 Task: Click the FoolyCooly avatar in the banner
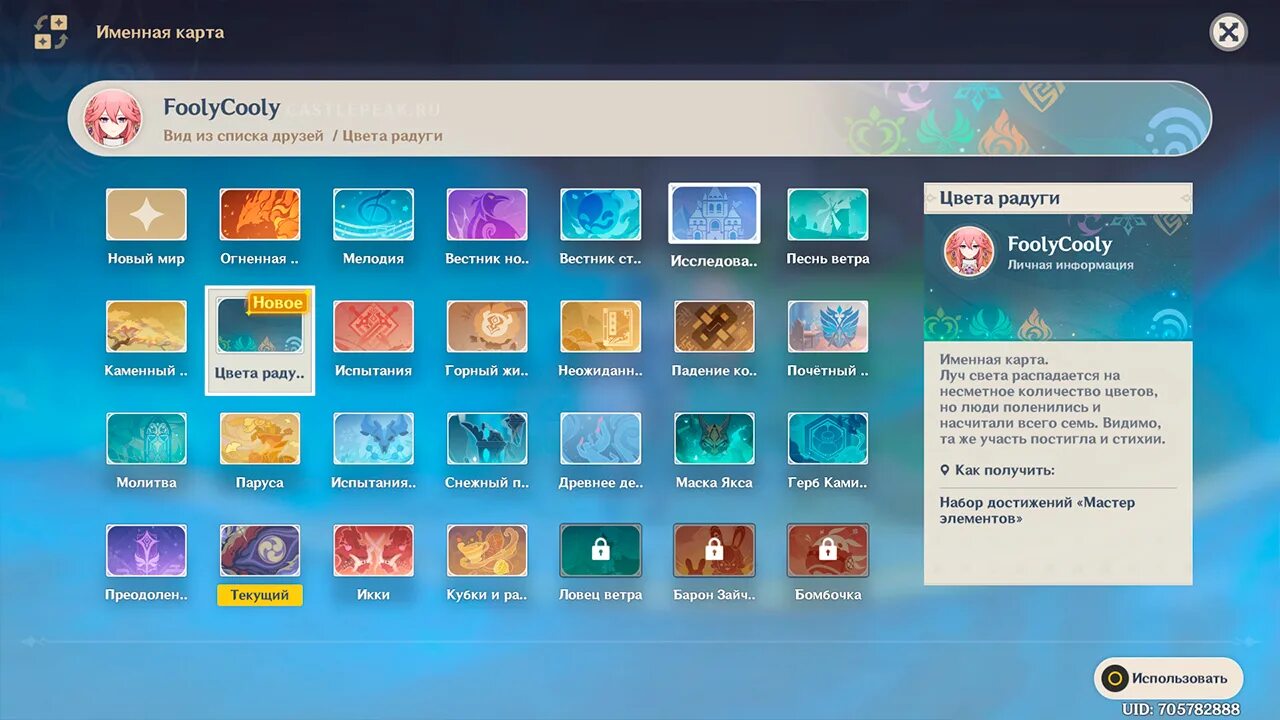112,119
